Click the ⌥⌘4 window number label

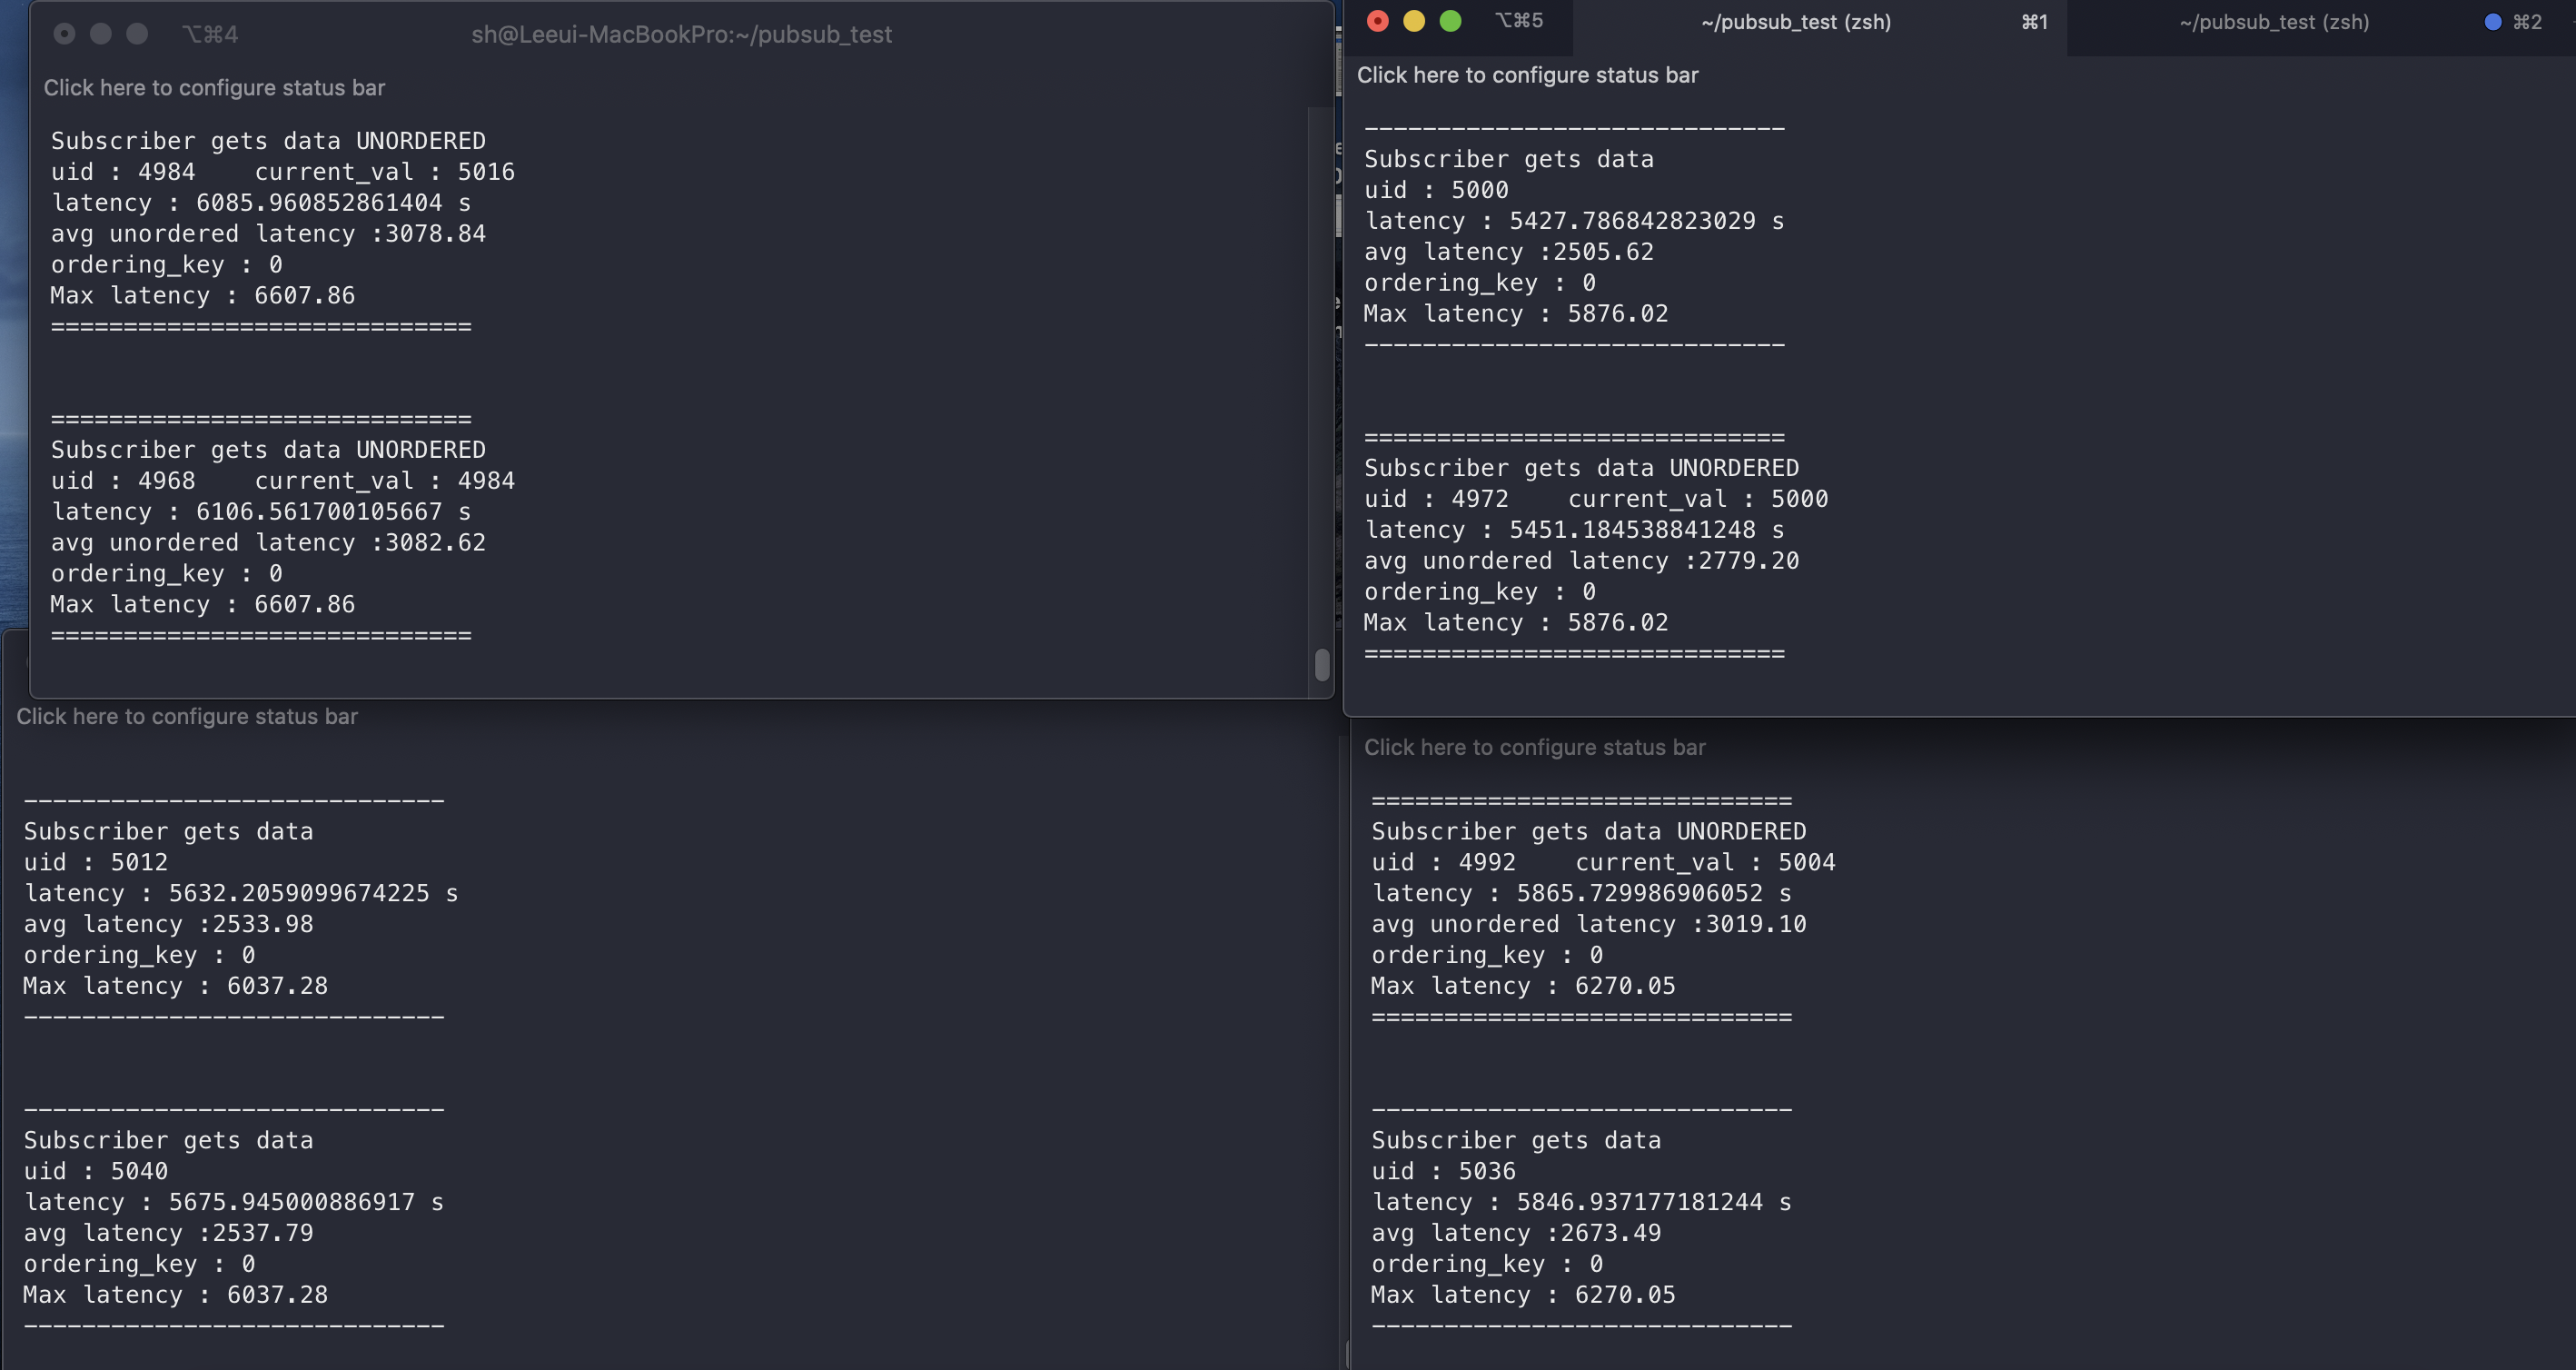pyautogui.click(x=210, y=34)
